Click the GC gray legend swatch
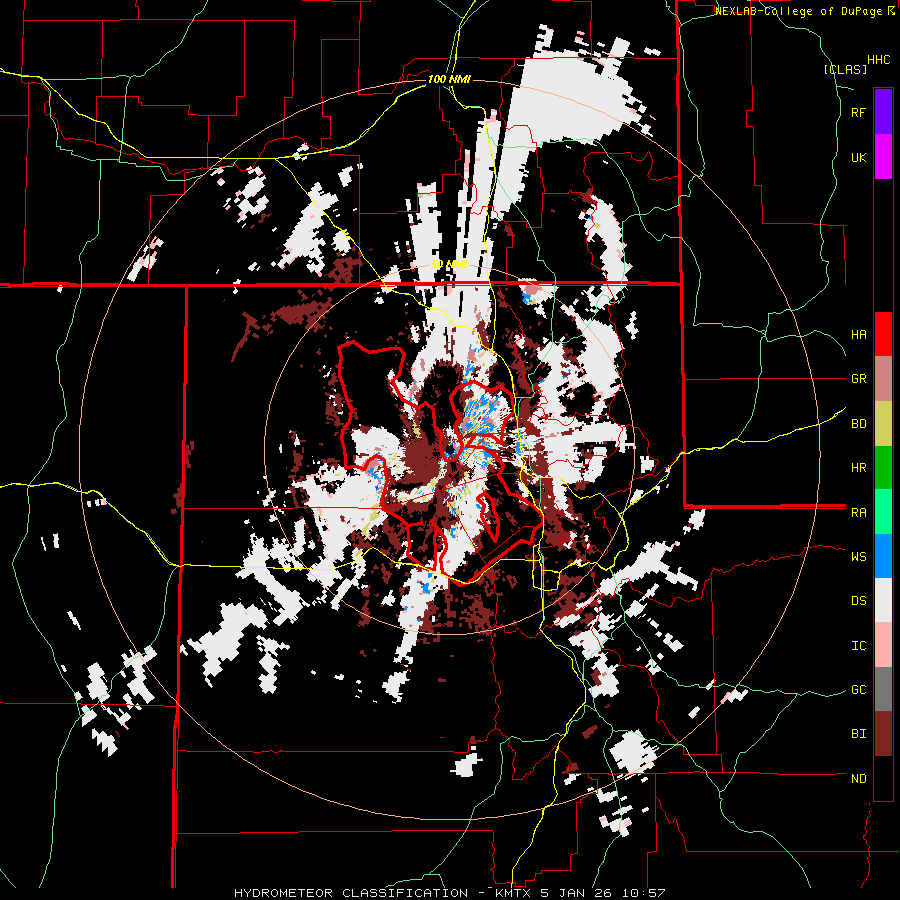This screenshot has width=900, height=900. [883, 689]
